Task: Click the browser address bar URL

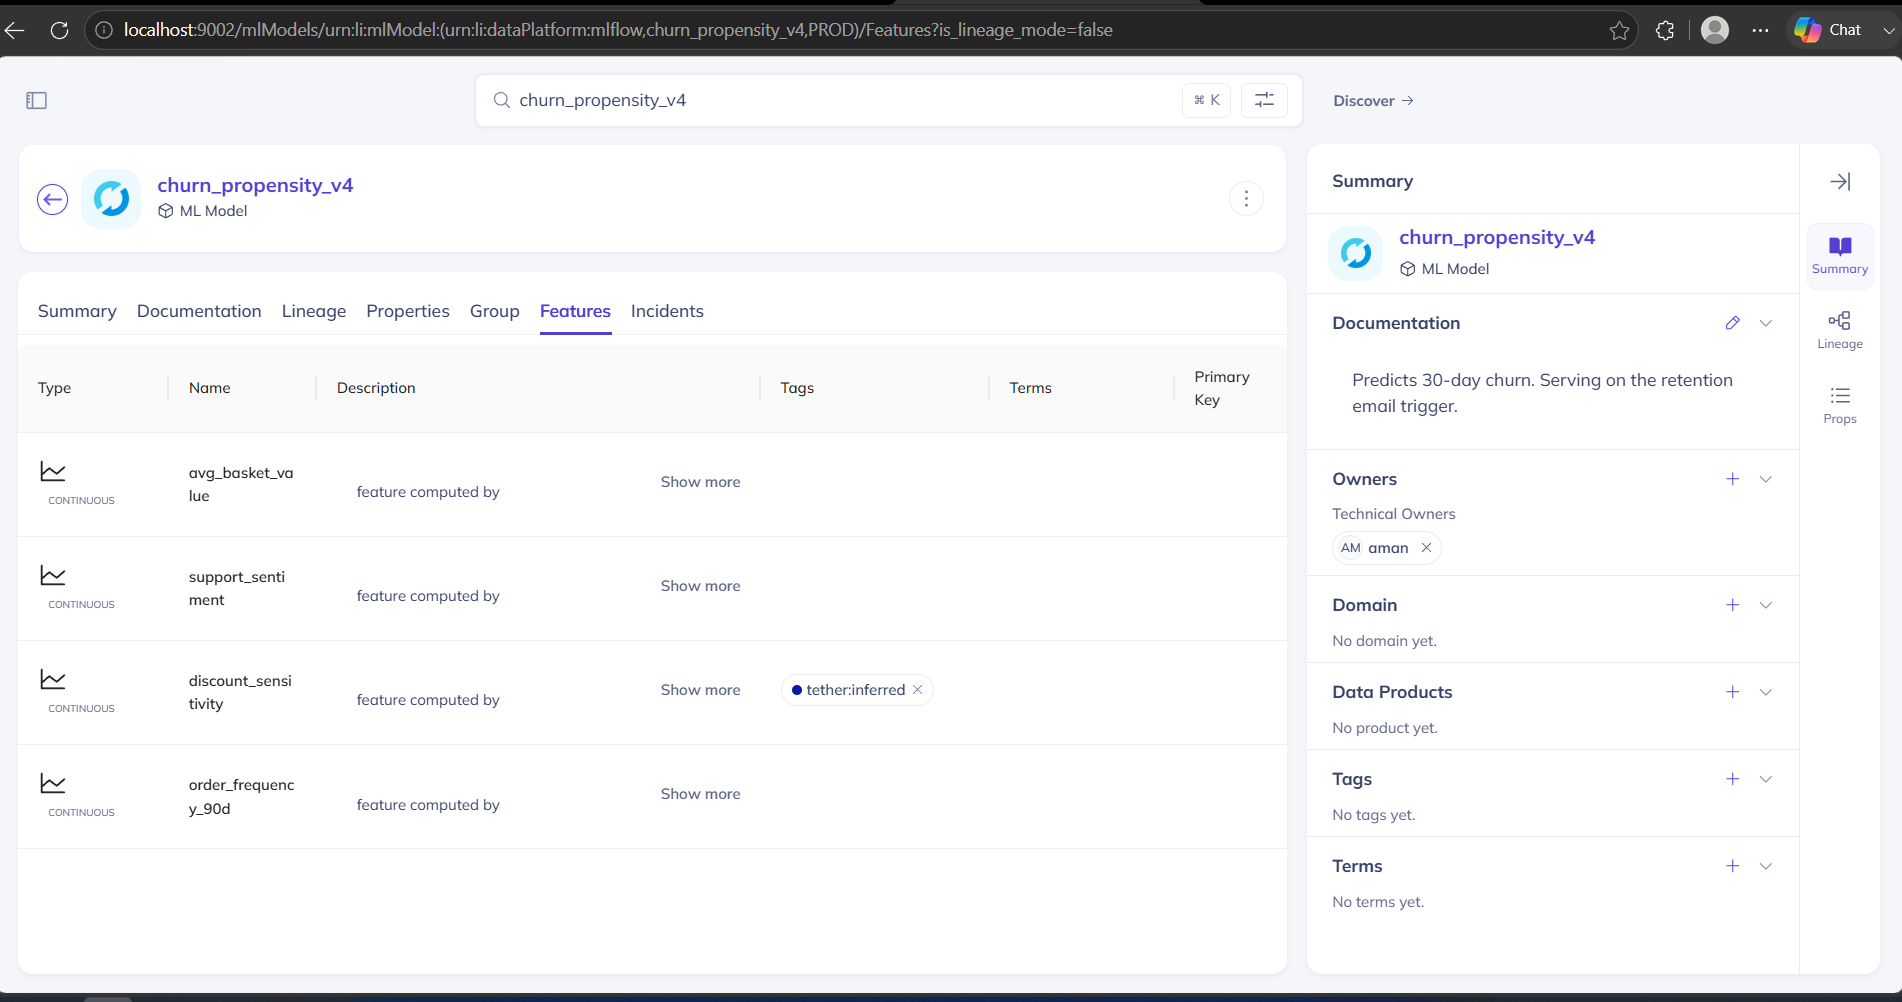Action: [618, 30]
